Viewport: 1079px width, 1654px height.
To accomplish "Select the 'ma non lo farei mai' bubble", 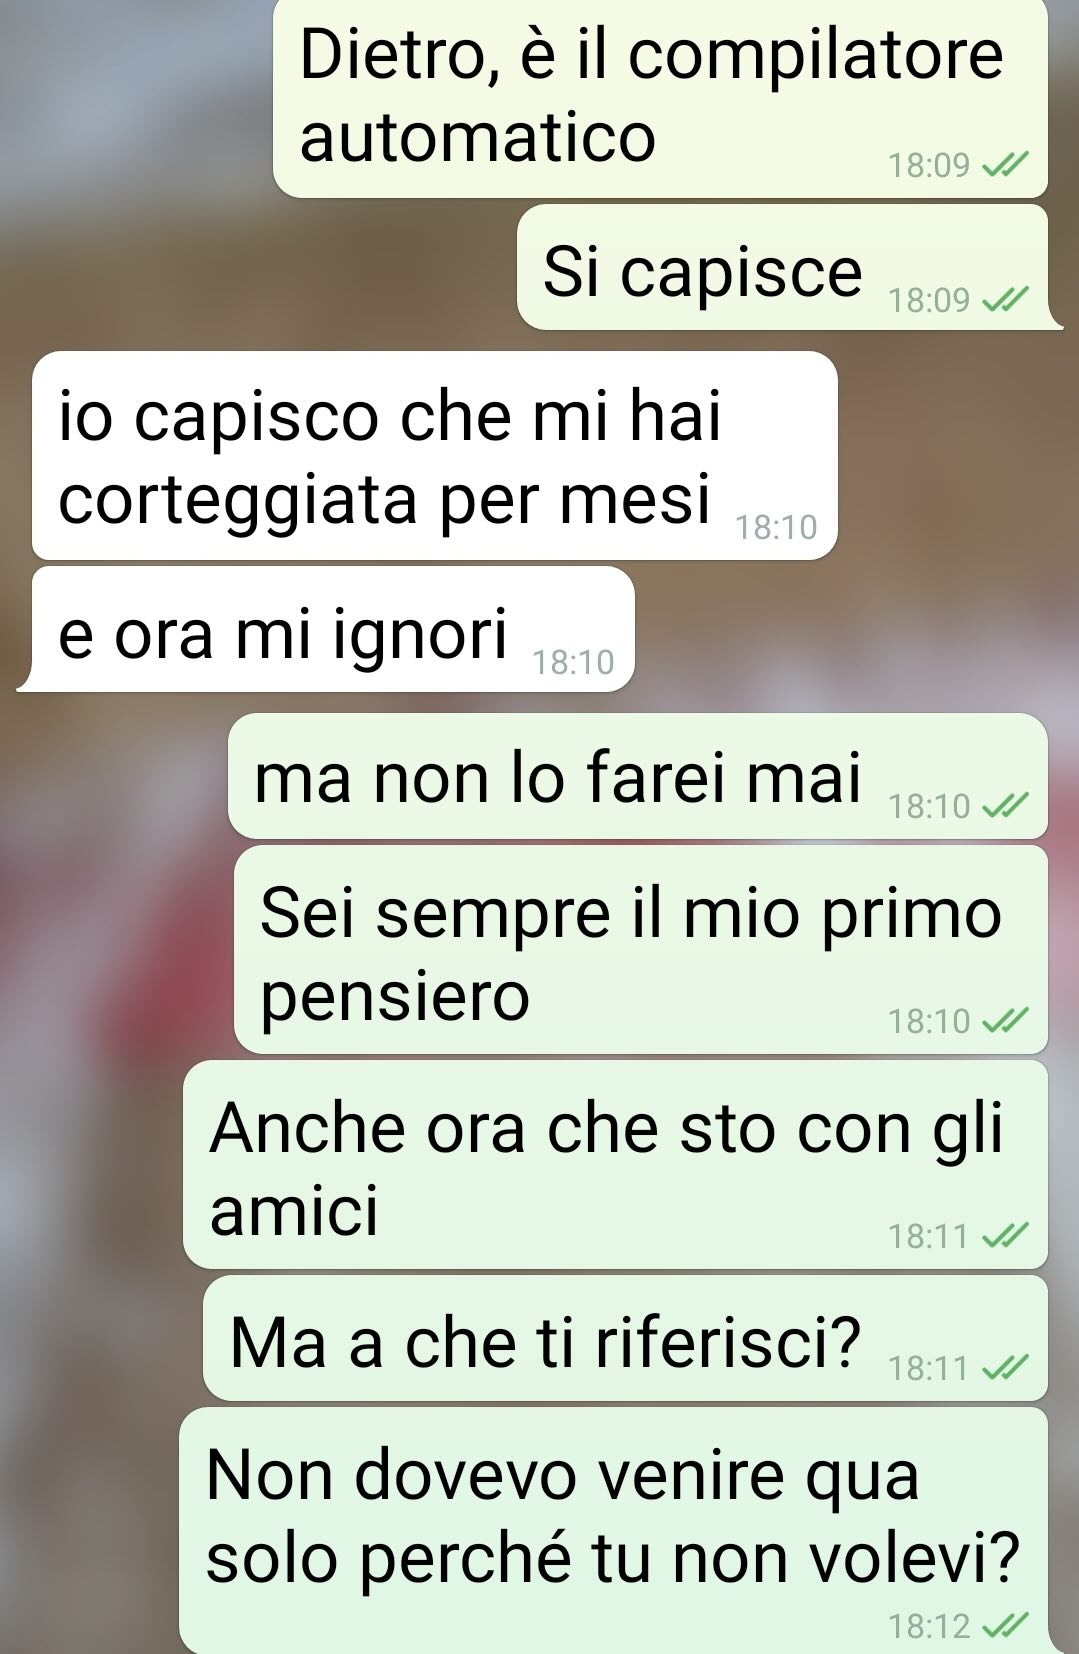I will pos(638,776).
